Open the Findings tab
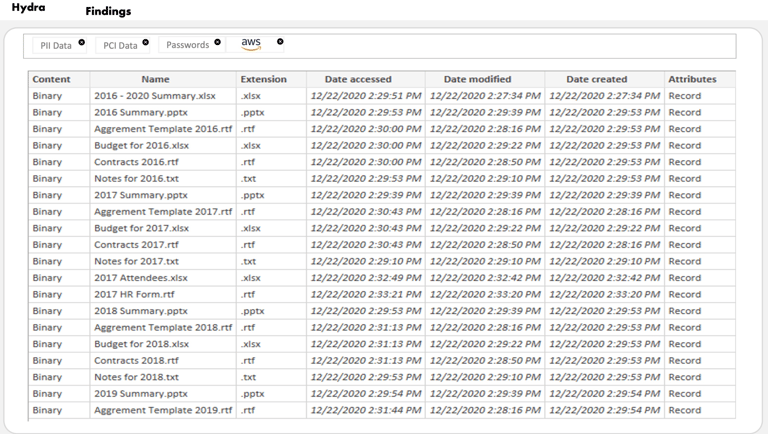This screenshot has height=434, width=768. coord(108,11)
